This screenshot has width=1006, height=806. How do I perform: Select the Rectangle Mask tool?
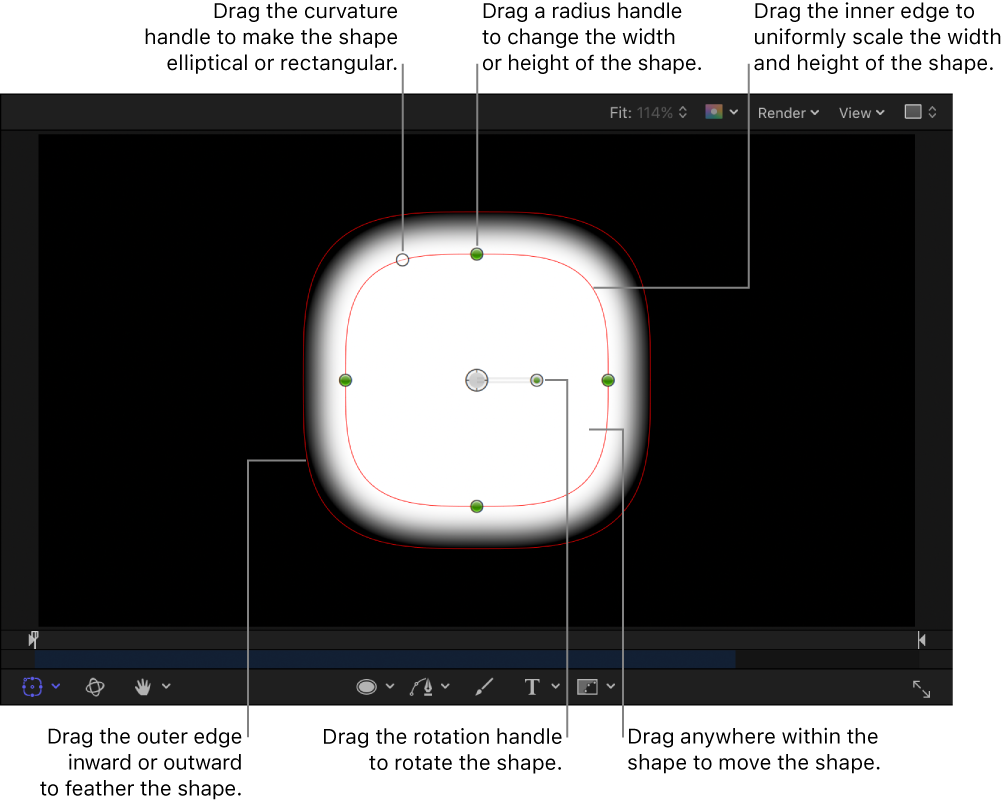pyautogui.click(x=588, y=686)
